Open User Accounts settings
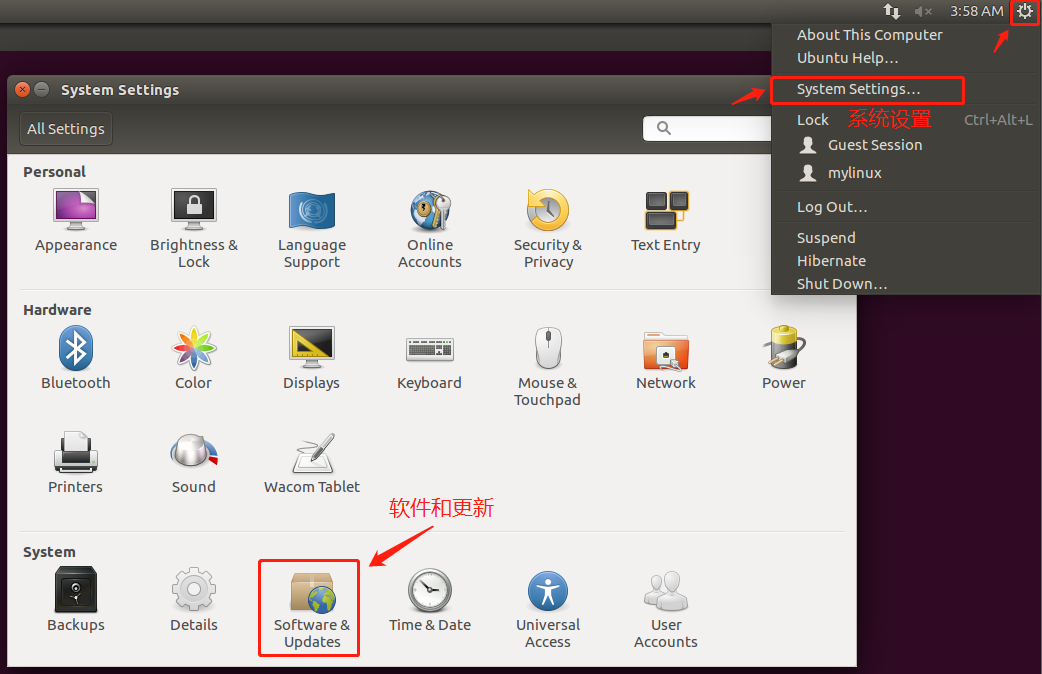Screen dimensions: 1042x674 pos(666,608)
